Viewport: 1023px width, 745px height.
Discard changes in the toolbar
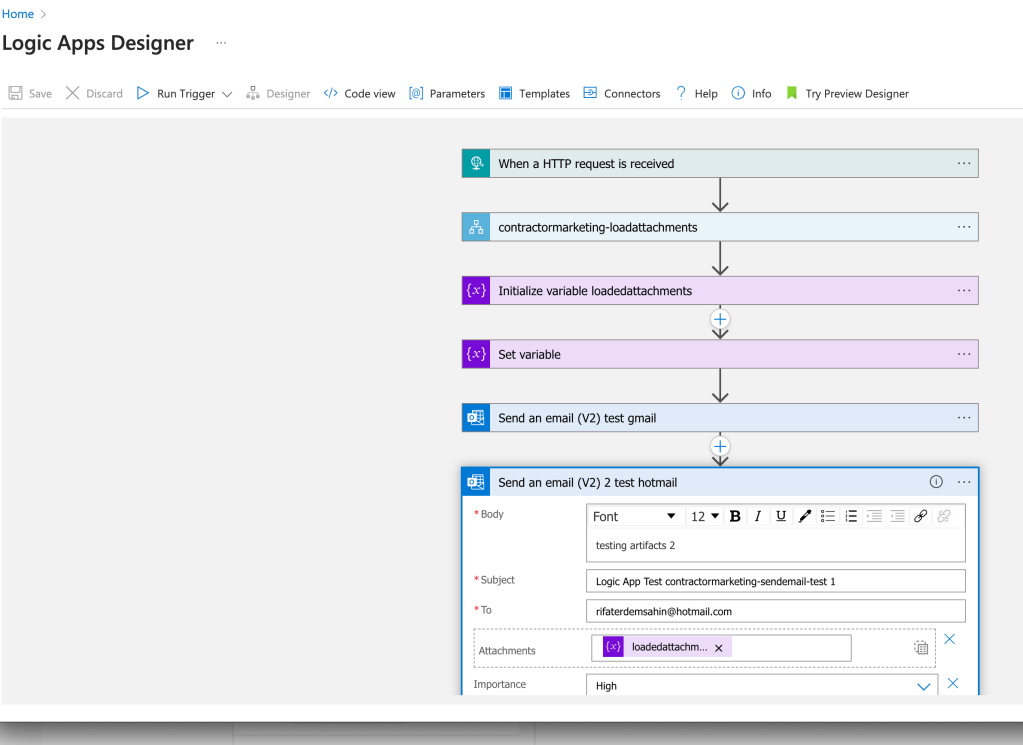94,93
